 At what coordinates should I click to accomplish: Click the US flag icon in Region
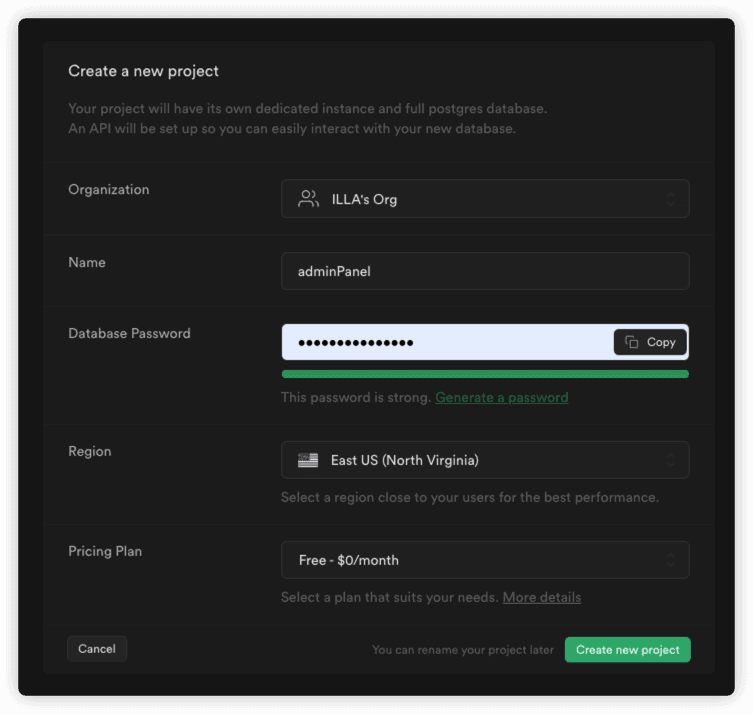pyautogui.click(x=308, y=460)
